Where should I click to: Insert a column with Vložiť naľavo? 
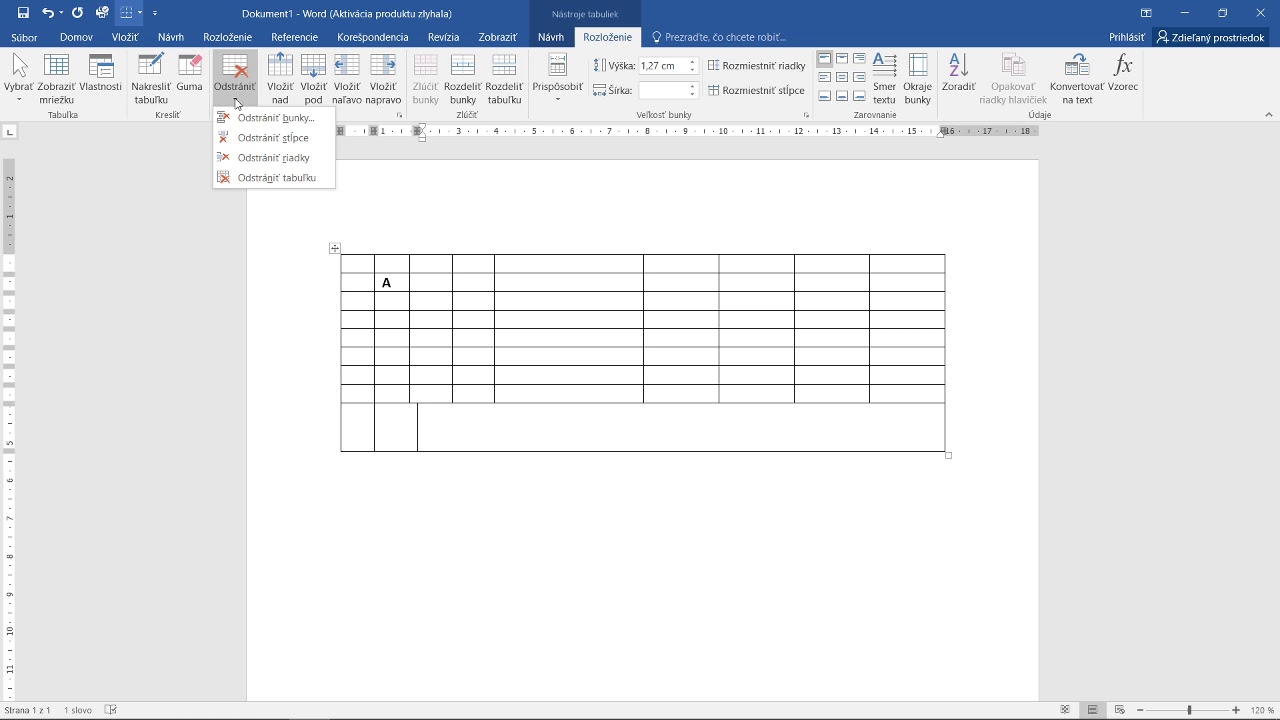(347, 79)
